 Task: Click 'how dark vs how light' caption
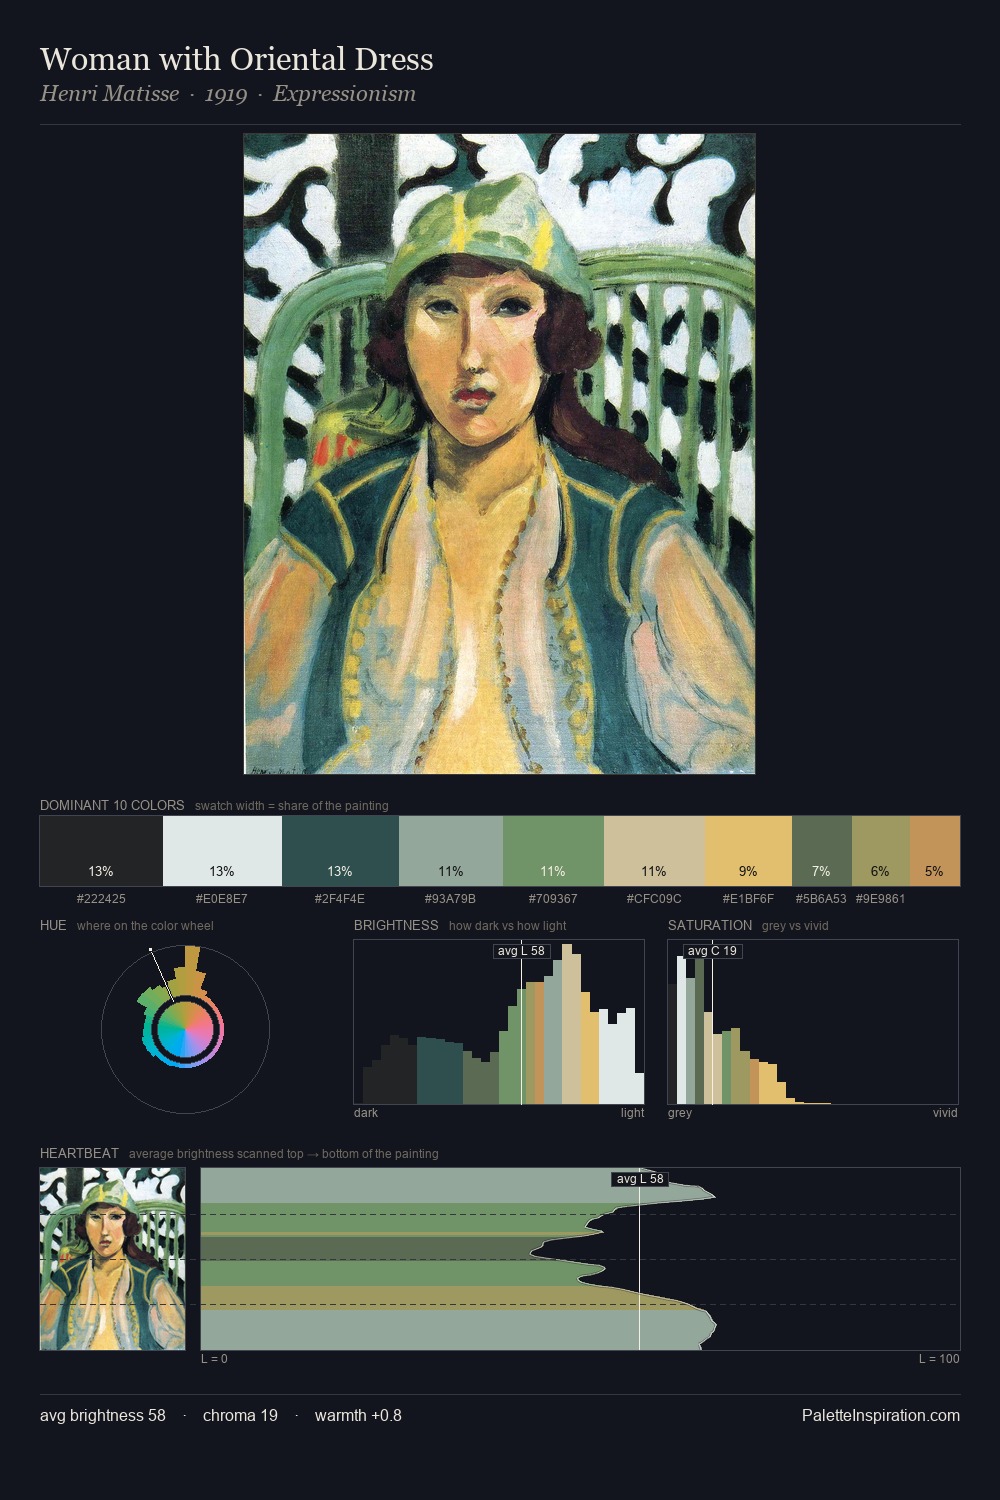tap(507, 926)
